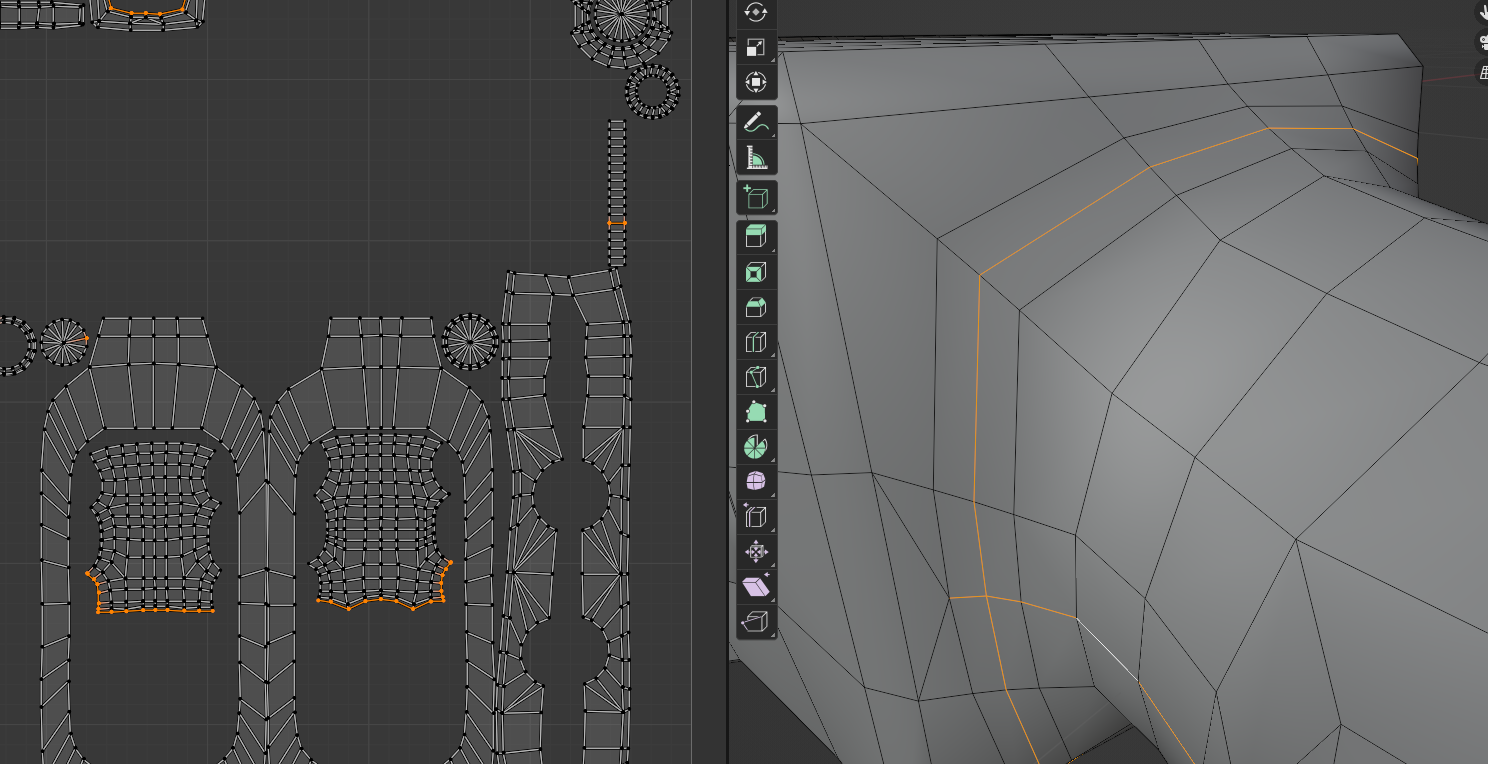Select the Smooth vertices tool
The width and height of the screenshot is (1488, 764).
pos(757,482)
